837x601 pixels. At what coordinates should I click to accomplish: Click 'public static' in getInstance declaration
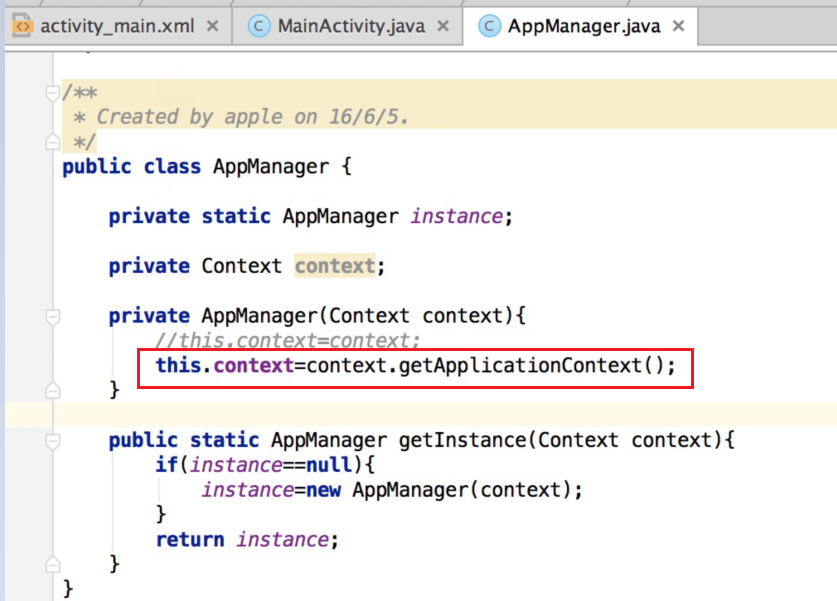coord(184,440)
